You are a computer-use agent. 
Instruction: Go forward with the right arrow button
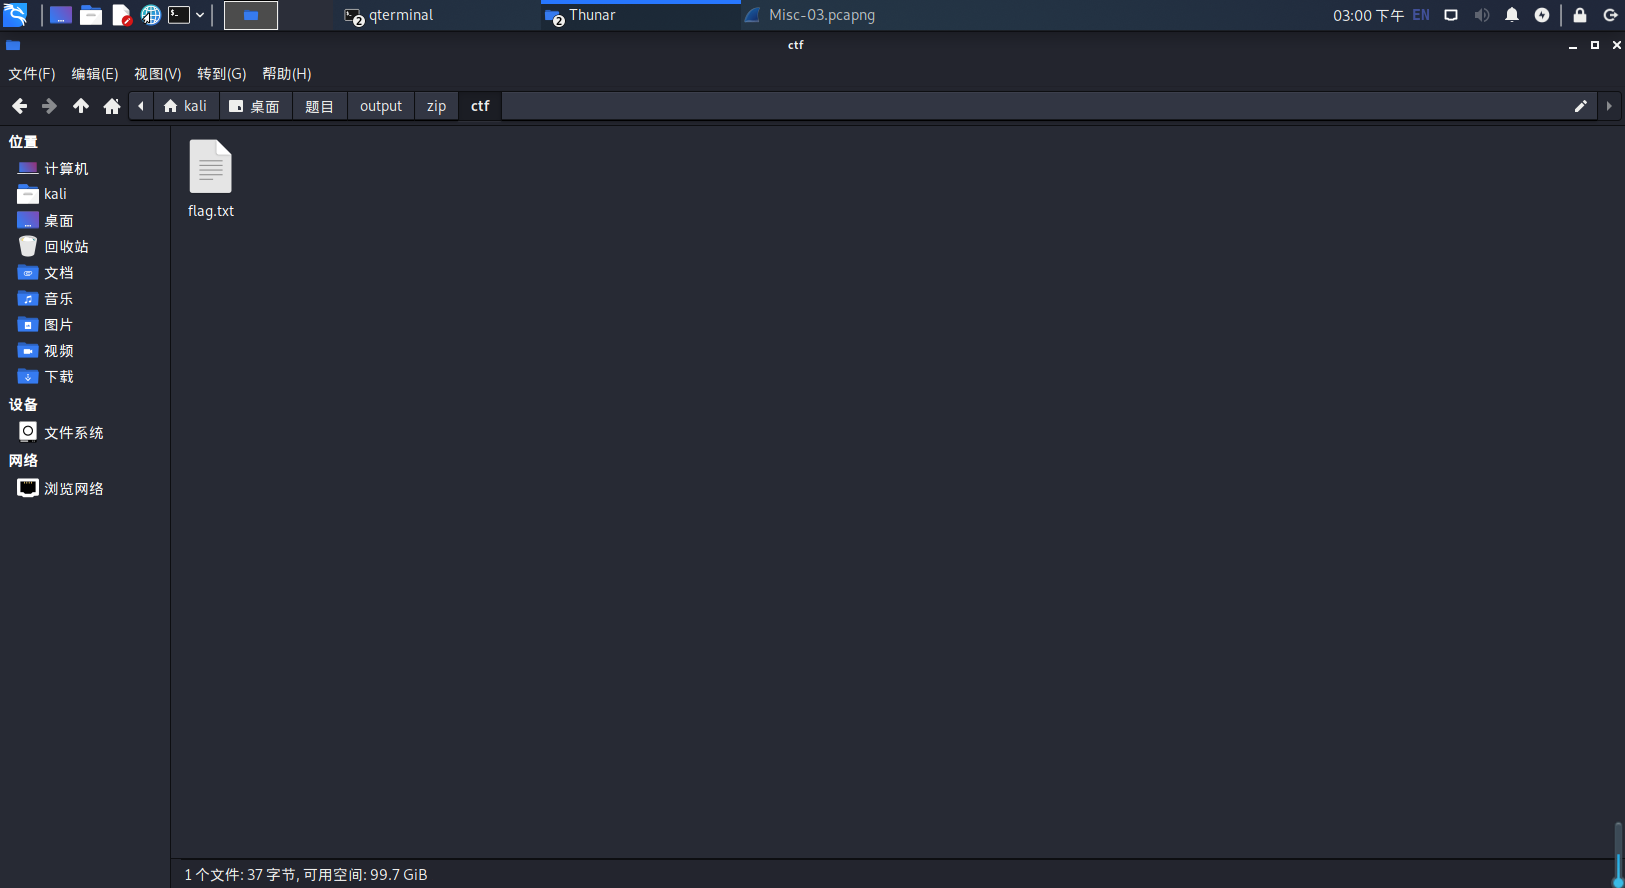pos(49,106)
